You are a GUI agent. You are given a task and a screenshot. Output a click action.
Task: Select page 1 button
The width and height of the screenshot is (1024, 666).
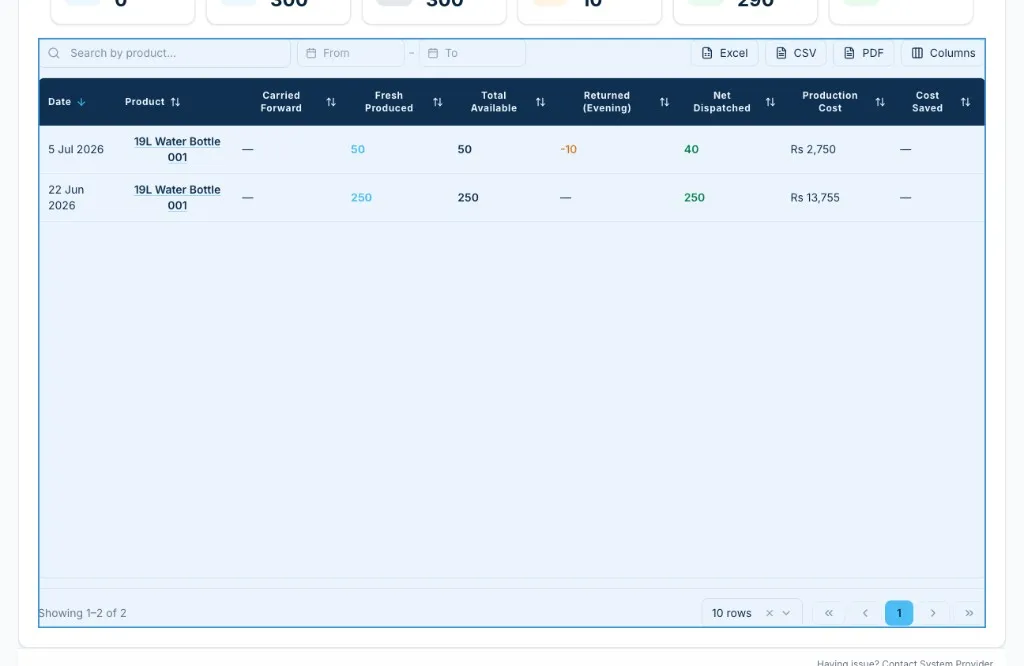point(899,613)
